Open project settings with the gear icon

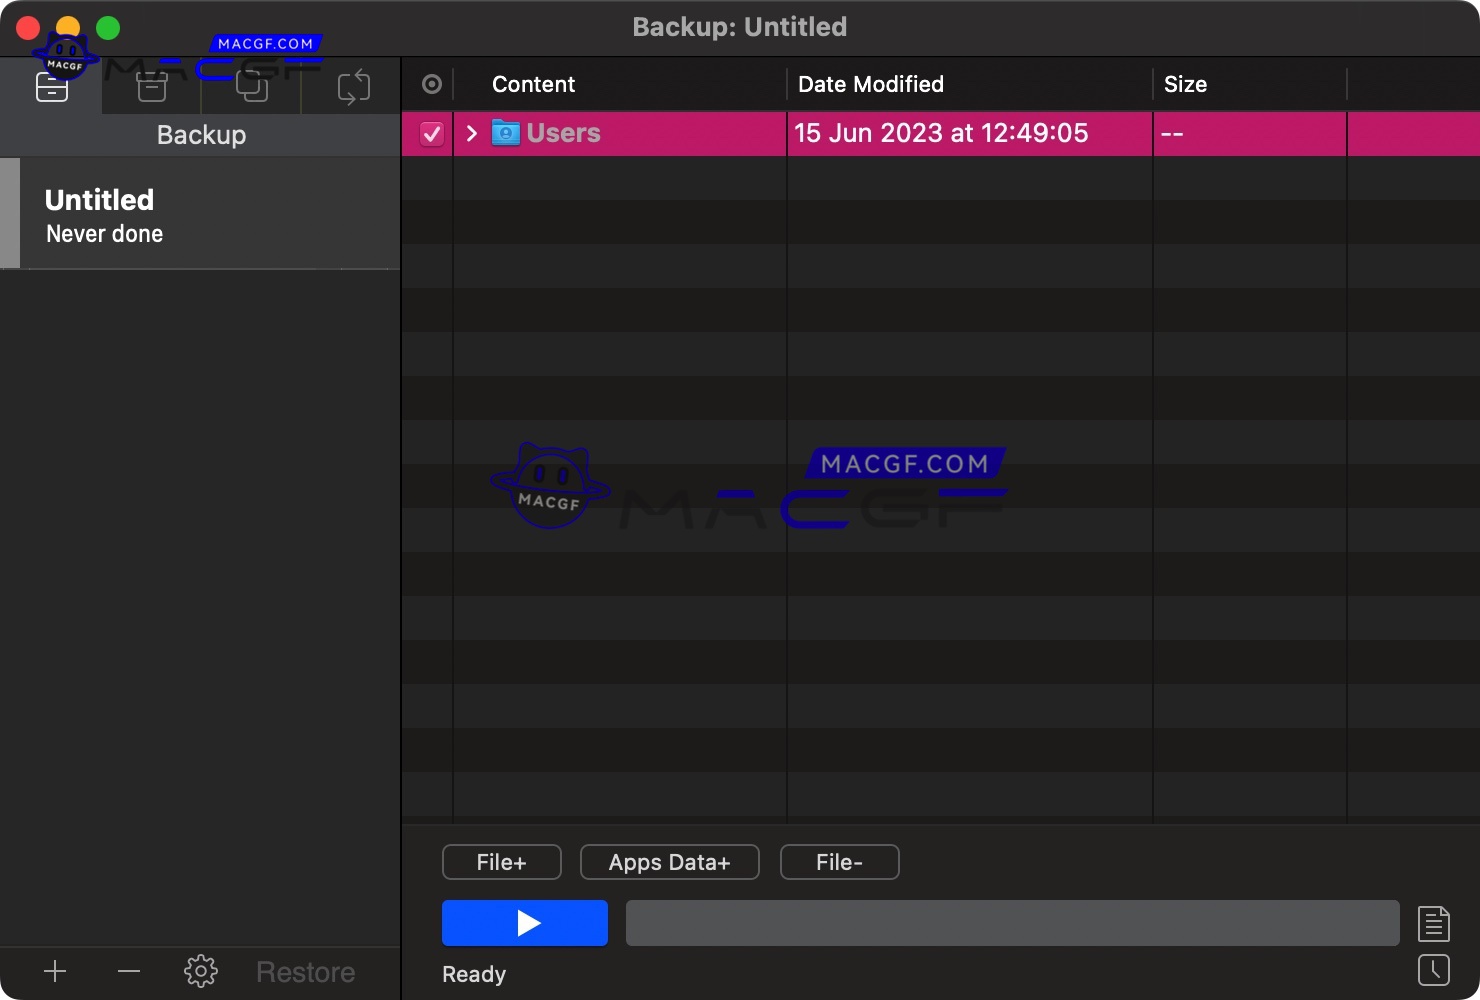[x=200, y=971]
